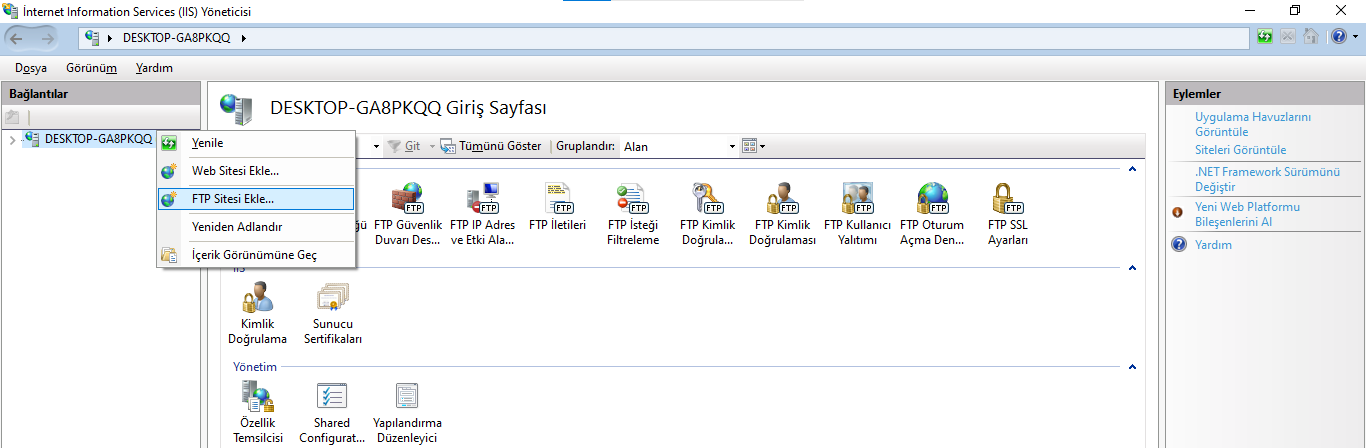Open the filter dropdown arrow before Git
1366x448 pixels.
(x=376, y=146)
